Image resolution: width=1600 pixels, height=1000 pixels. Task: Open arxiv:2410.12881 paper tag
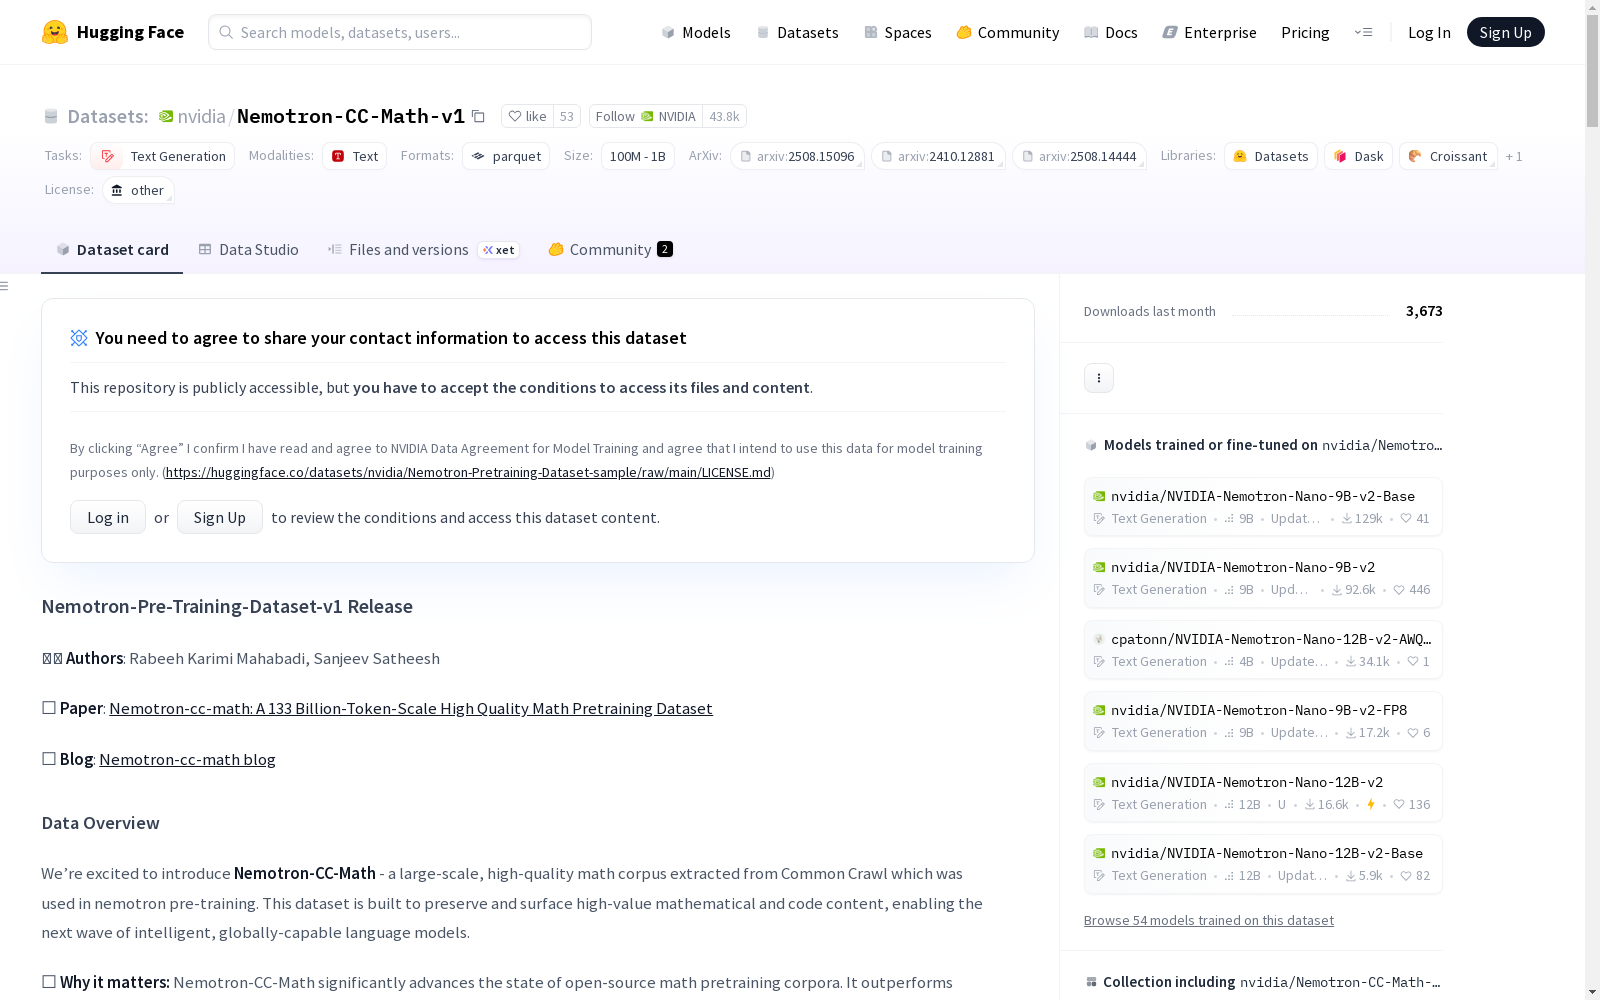(x=938, y=156)
